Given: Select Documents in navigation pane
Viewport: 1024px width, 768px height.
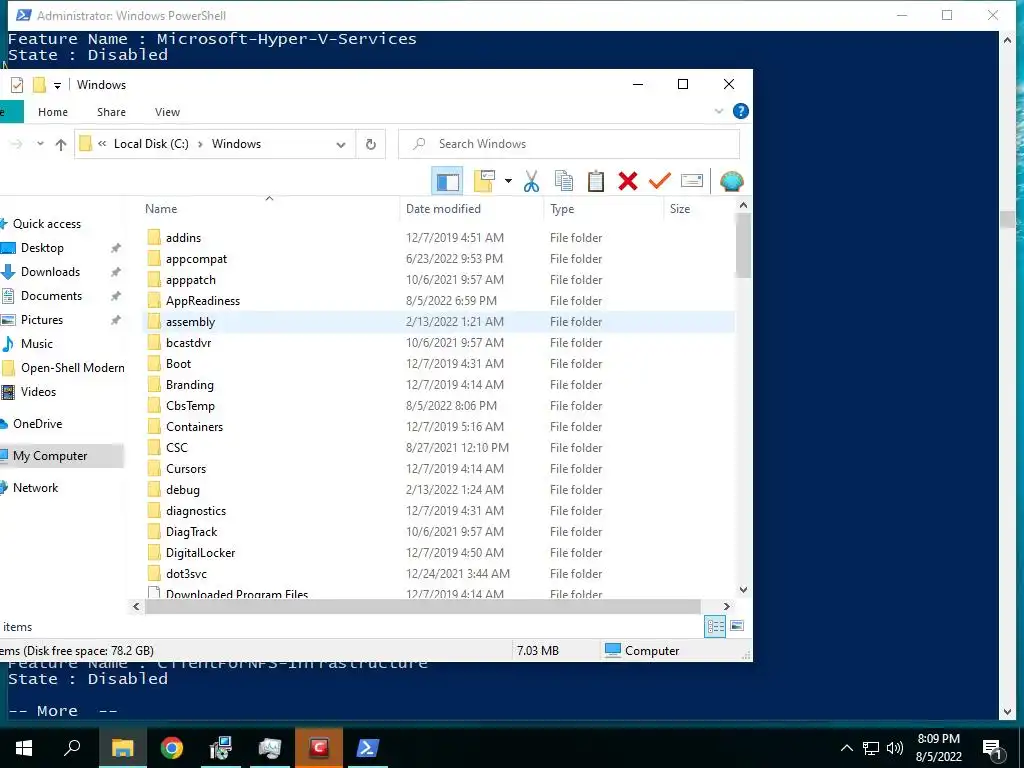Looking at the screenshot, I should coord(52,296).
